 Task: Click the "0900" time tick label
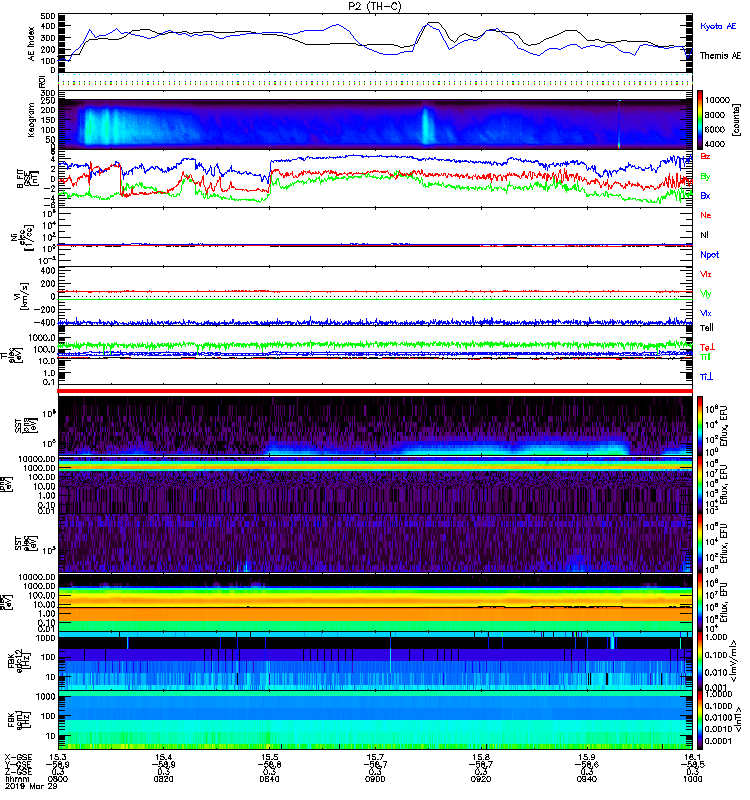(x=375, y=779)
